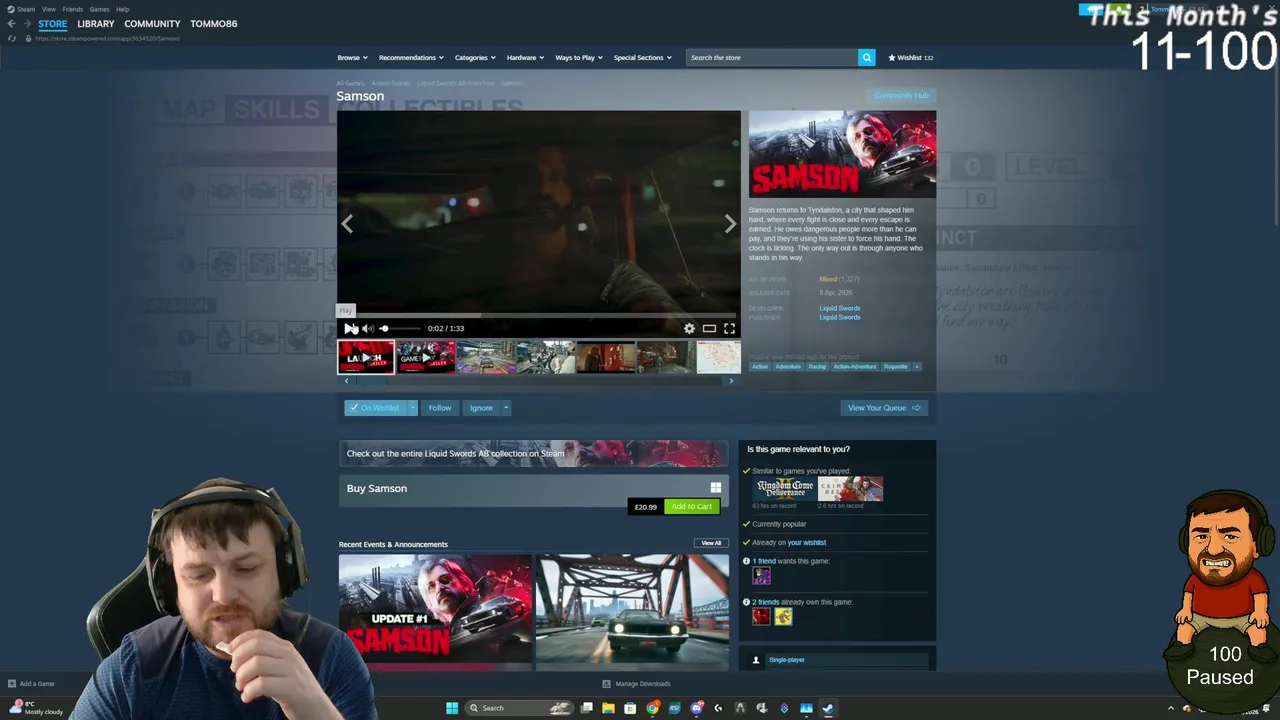Screen dimensions: 1280x720
Task: Open the Community Hub
Action: [901, 95]
